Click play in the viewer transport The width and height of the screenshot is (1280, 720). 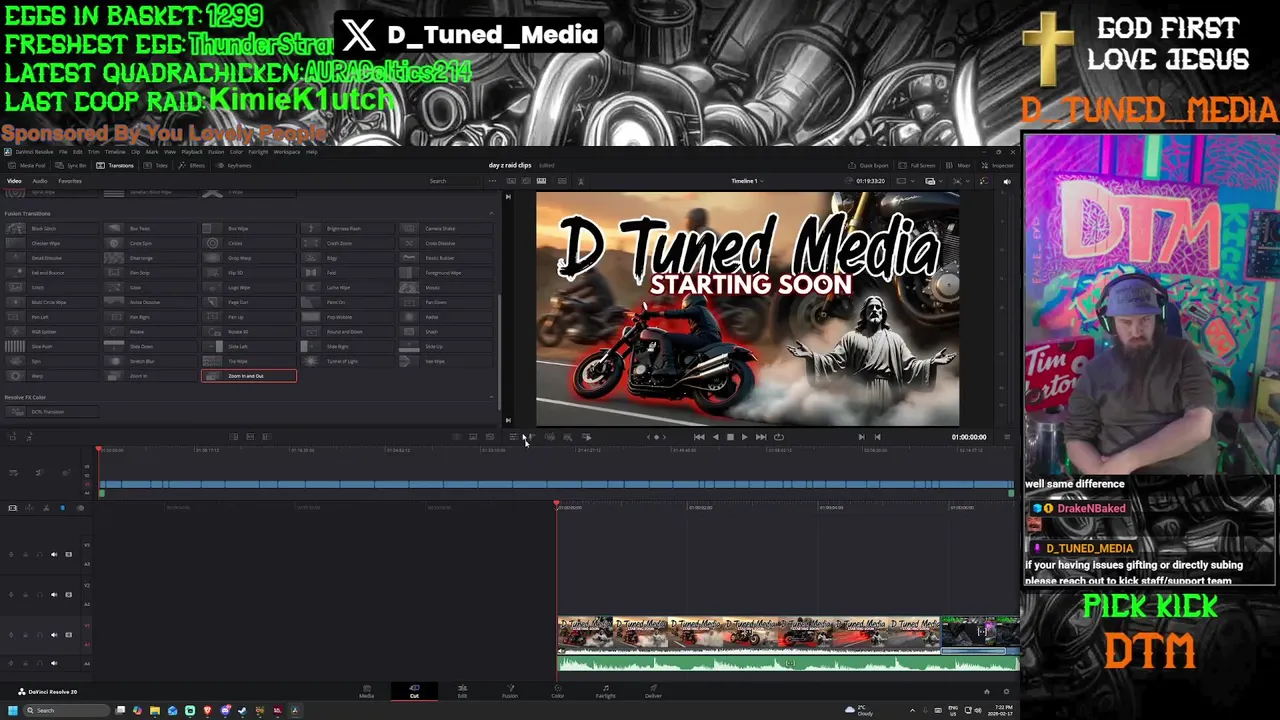point(744,437)
